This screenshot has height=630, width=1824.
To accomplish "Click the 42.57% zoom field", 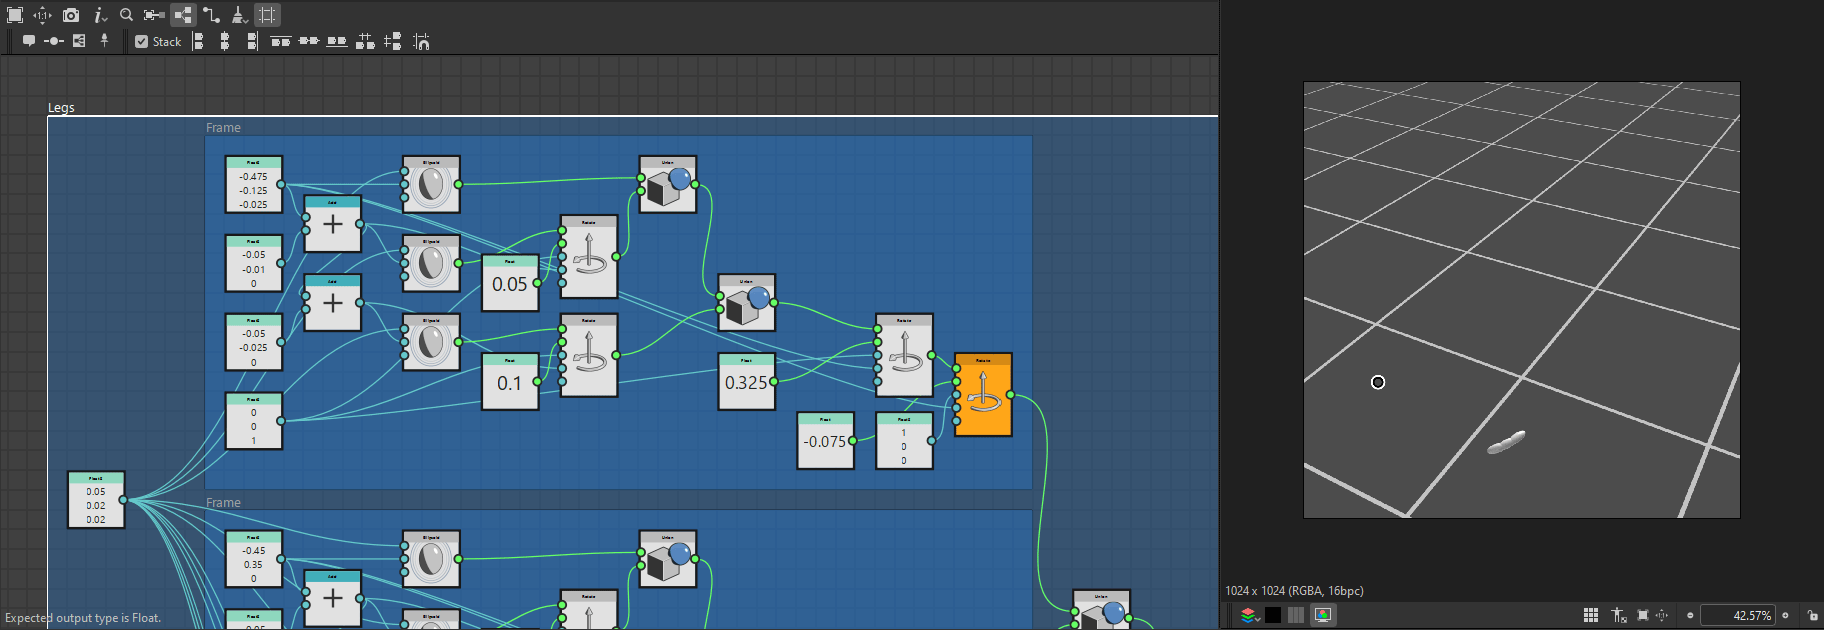I will click(1738, 615).
